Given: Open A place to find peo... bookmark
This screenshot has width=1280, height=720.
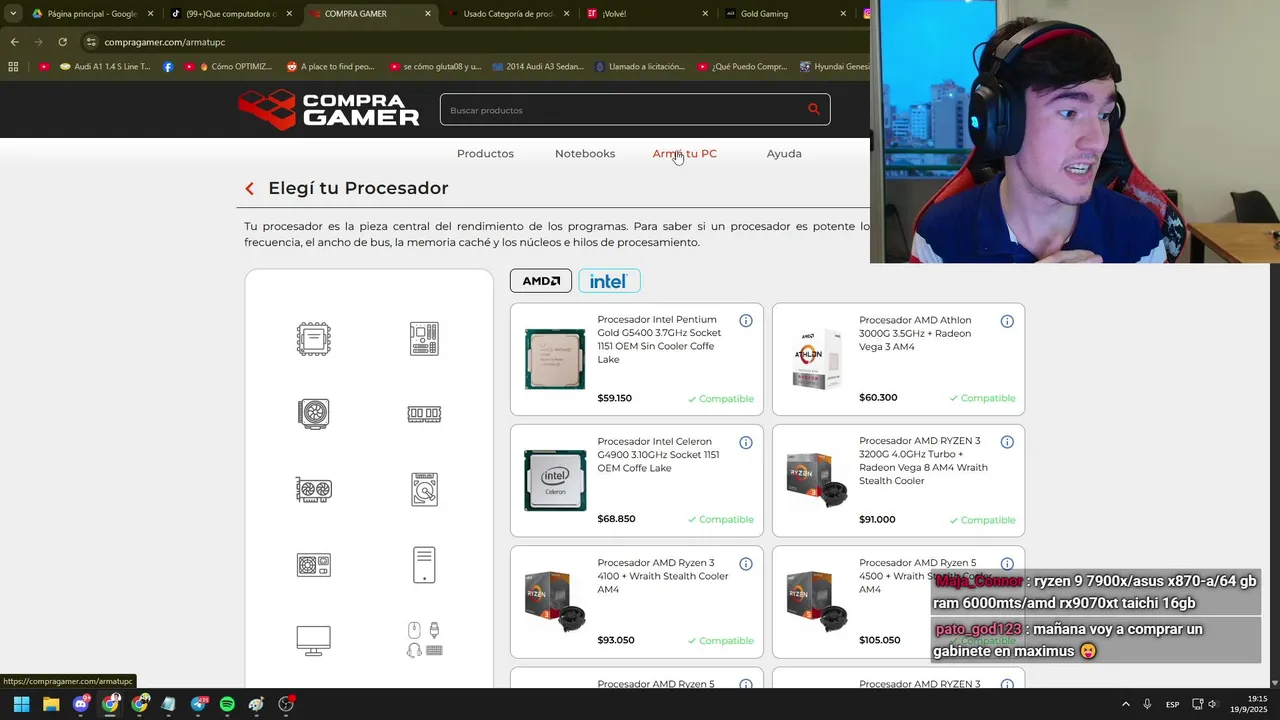Looking at the screenshot, I should tap(330, 67).
